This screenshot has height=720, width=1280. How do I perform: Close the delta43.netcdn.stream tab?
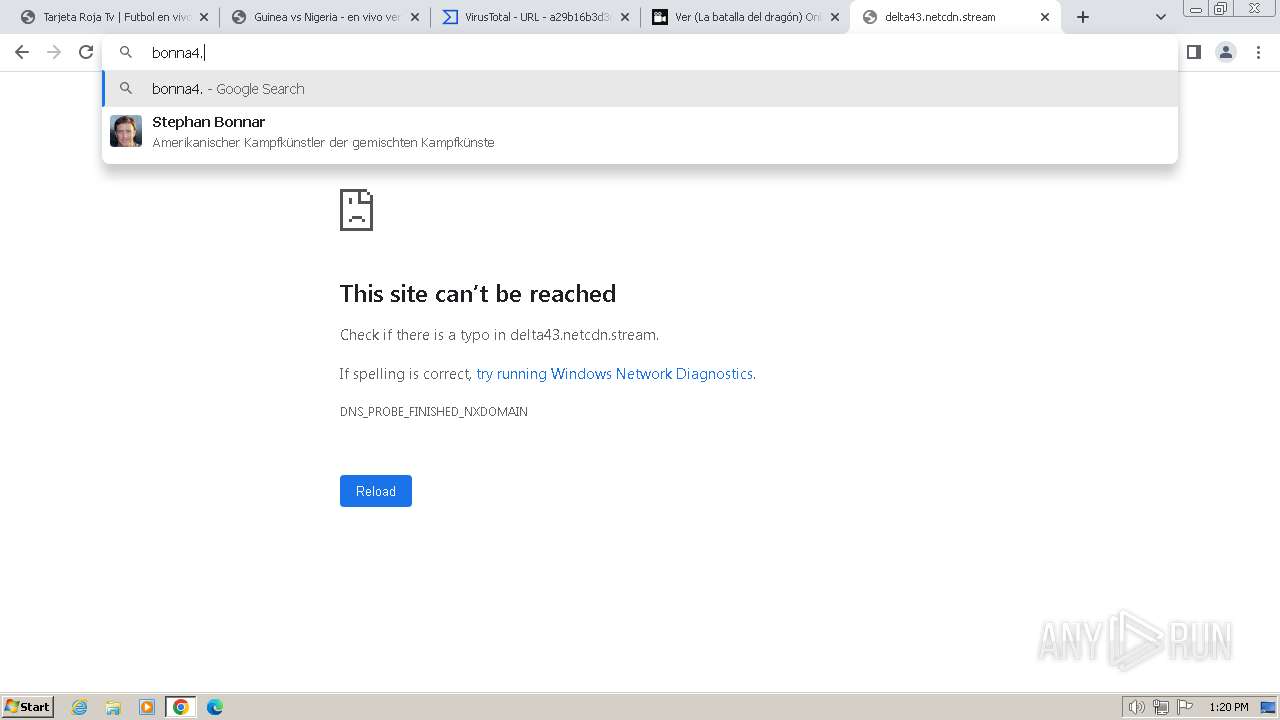(1045, 17)
